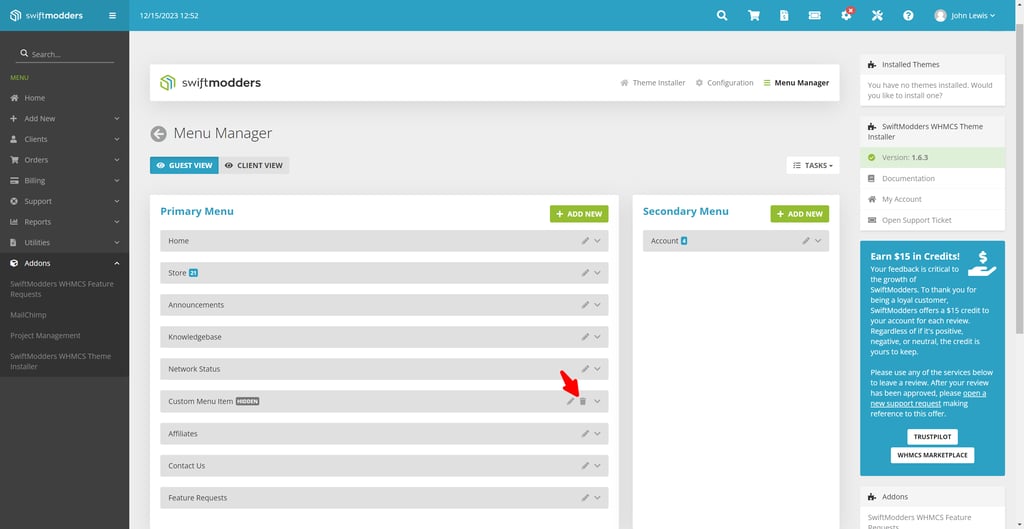
Task: Click the Trustpilot button
Action: coord(933,437)
